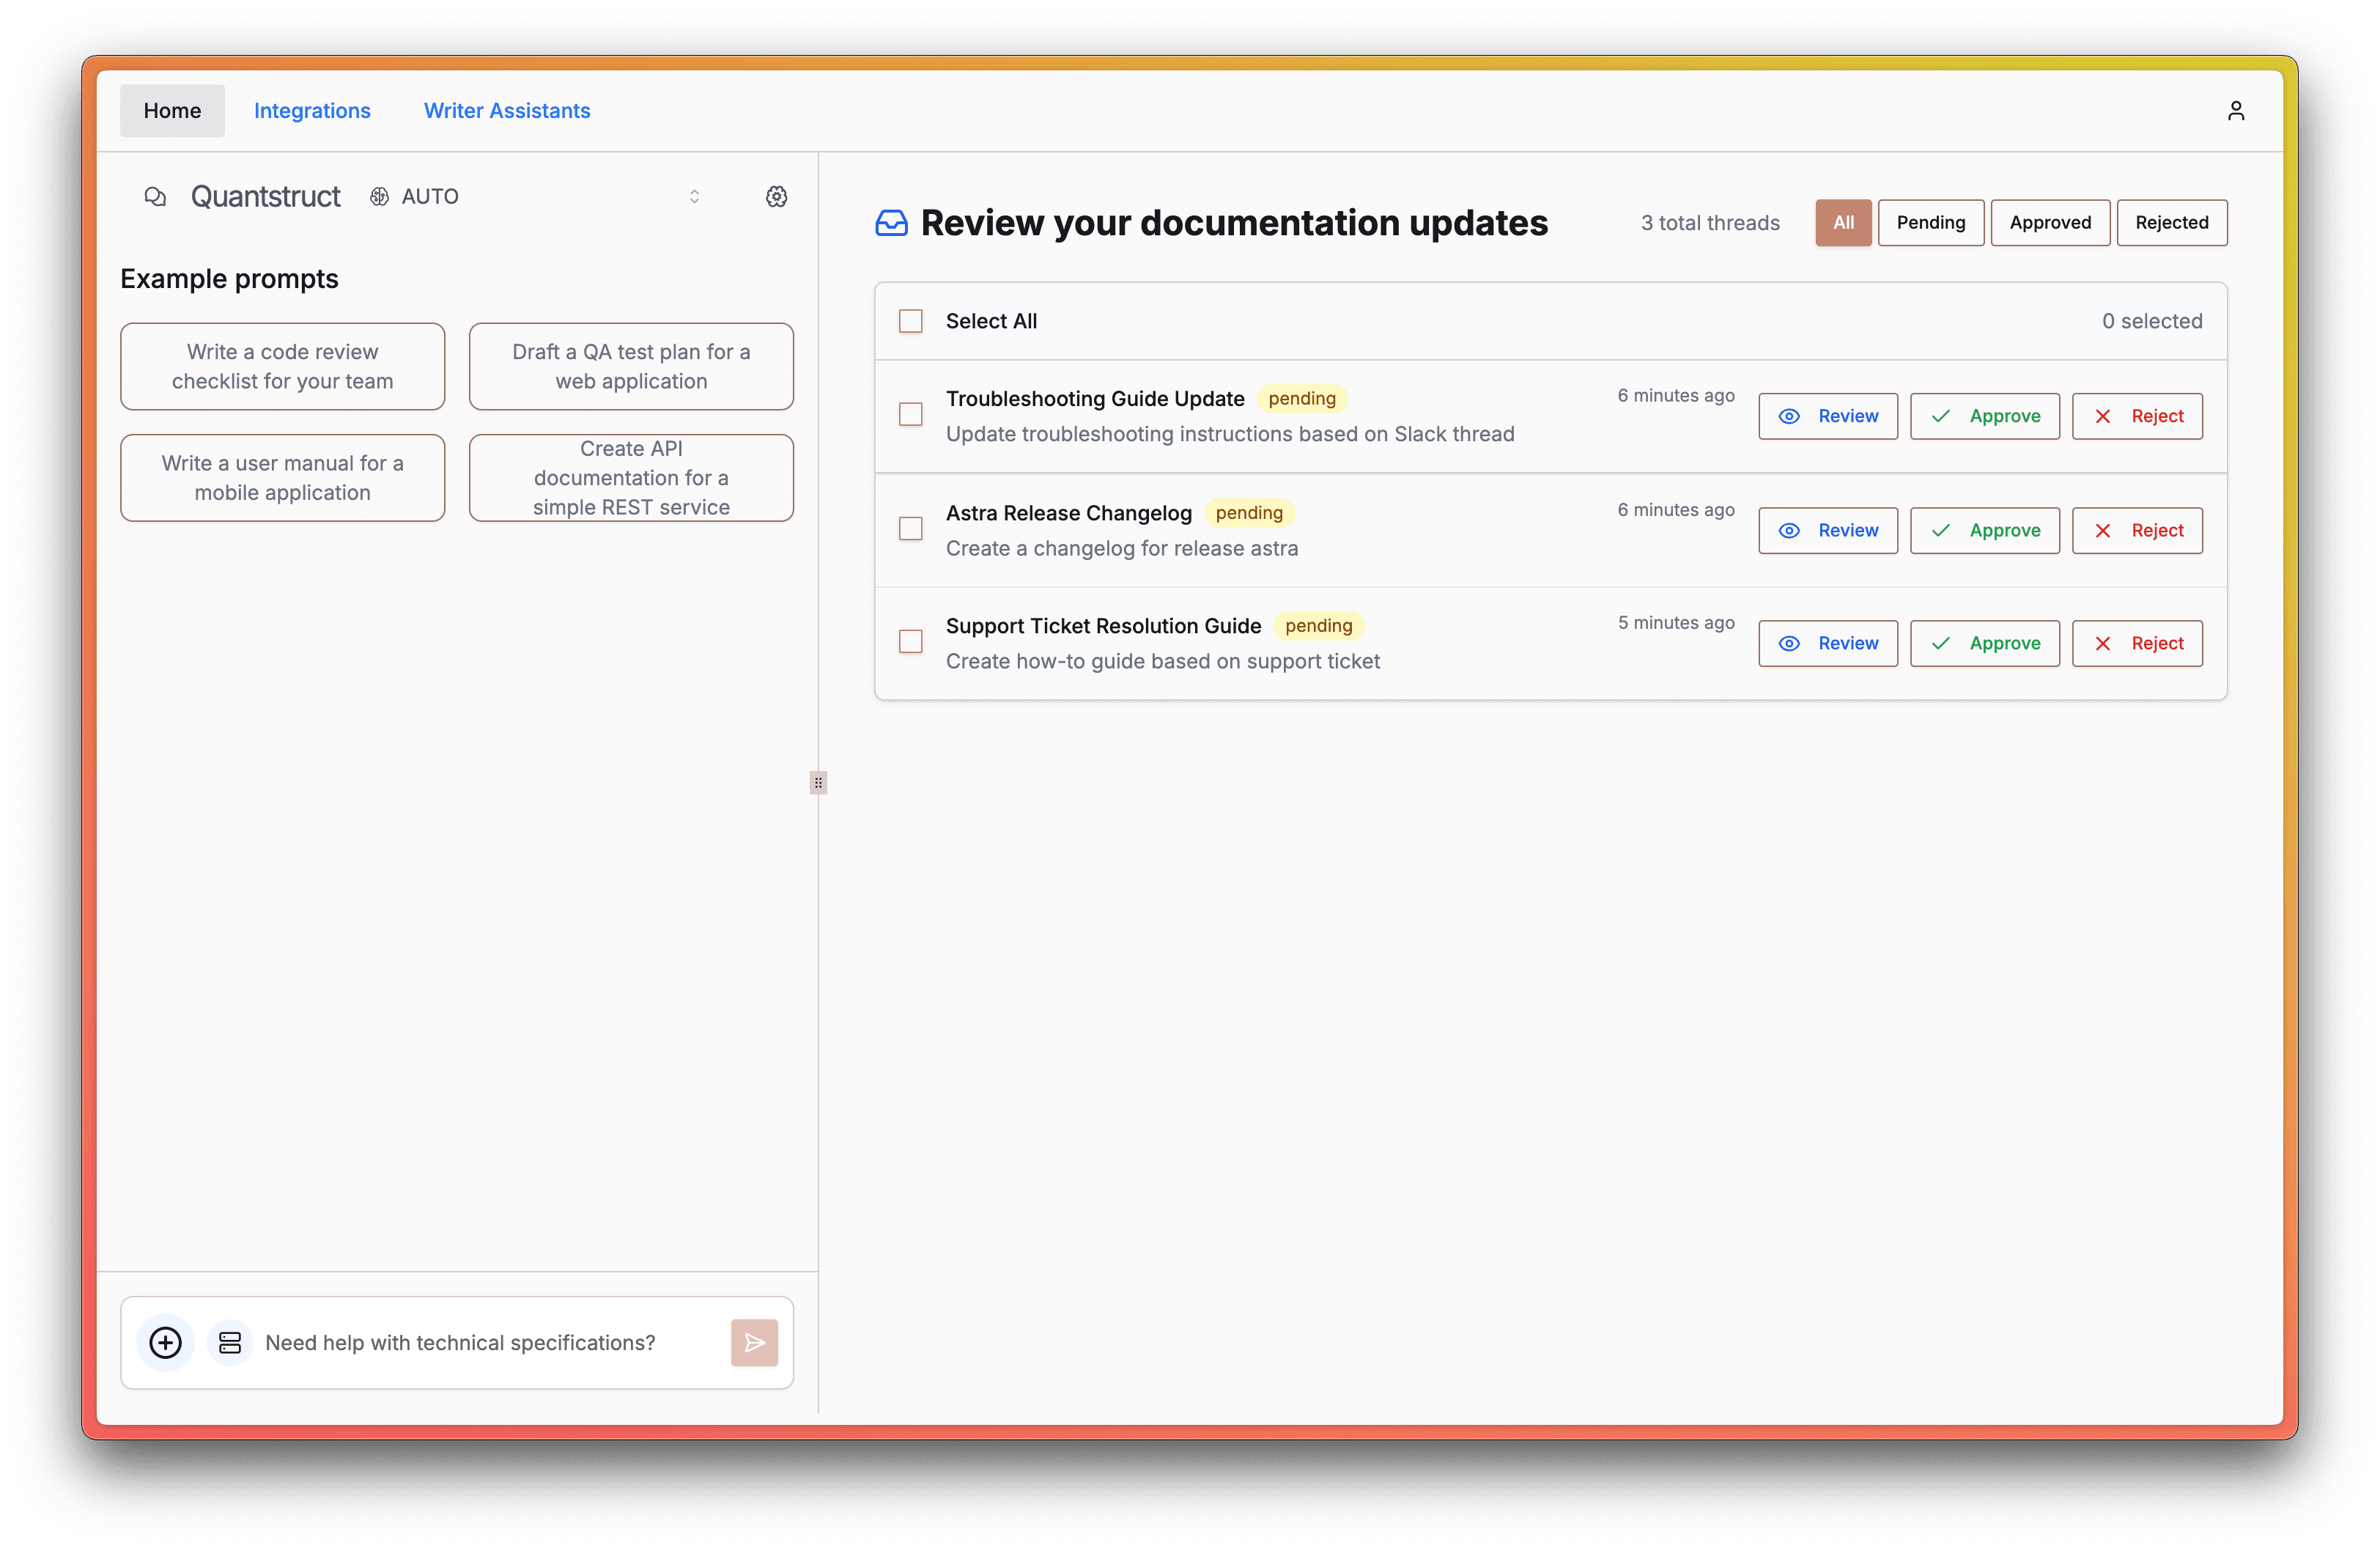Select the user manual example prompt
2380x1548 pixels.
[282, 477]
